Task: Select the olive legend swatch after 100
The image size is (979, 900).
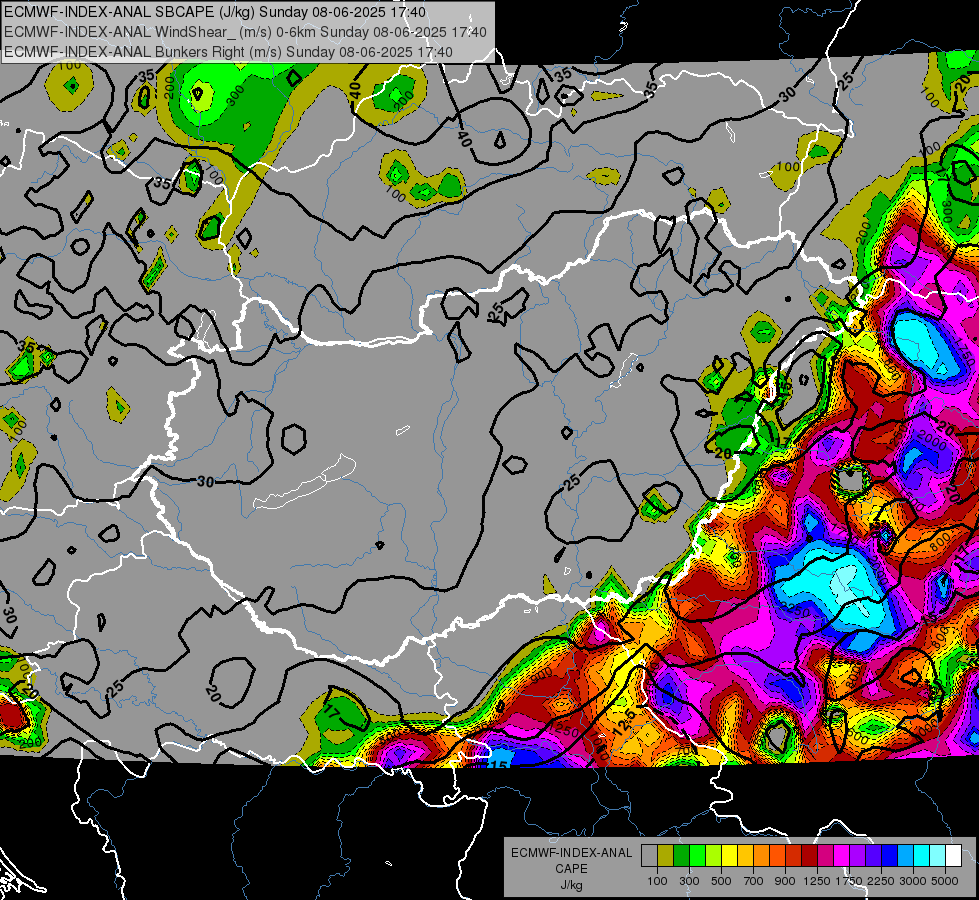Action: [x=666, y=856]
